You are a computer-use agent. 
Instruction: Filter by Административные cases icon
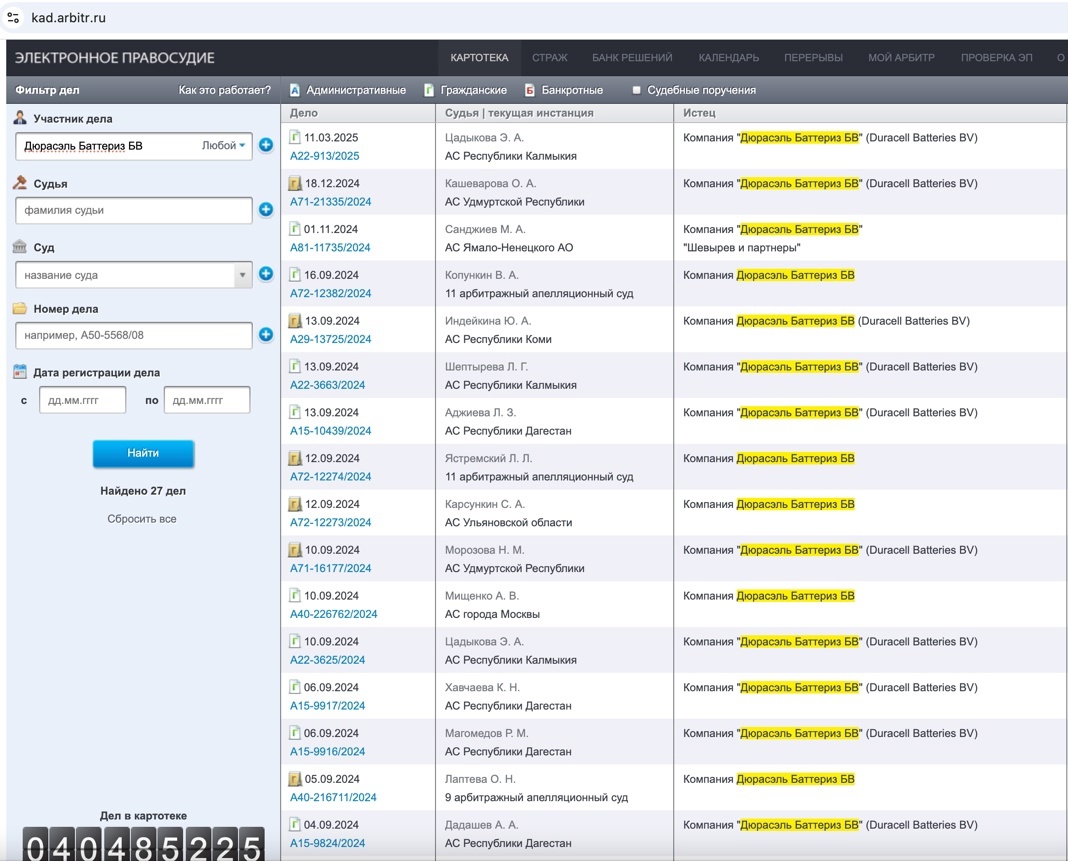[x=295, y=90]
